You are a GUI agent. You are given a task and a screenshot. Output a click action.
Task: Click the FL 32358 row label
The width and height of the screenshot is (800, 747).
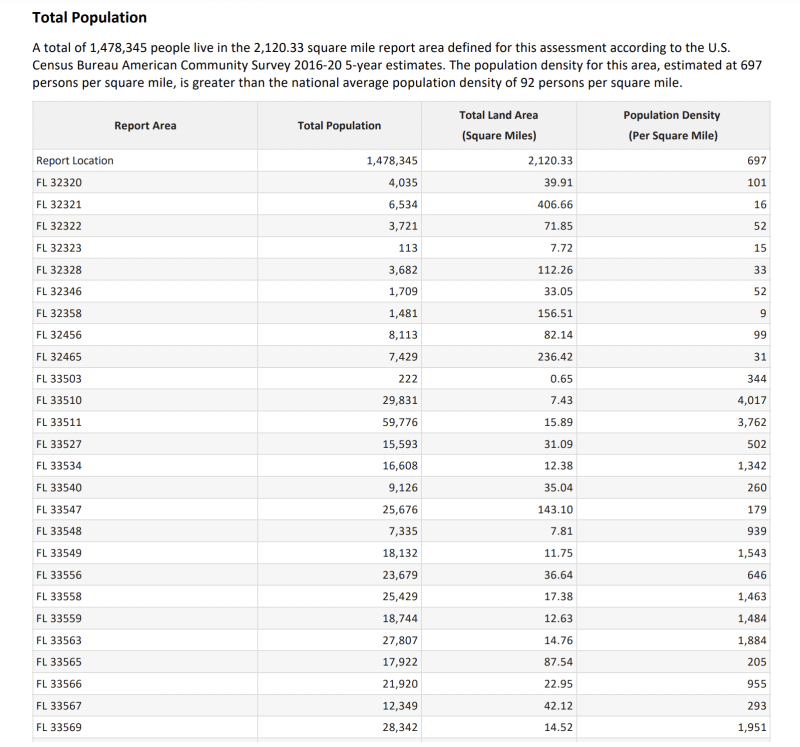tap(59, 313)
